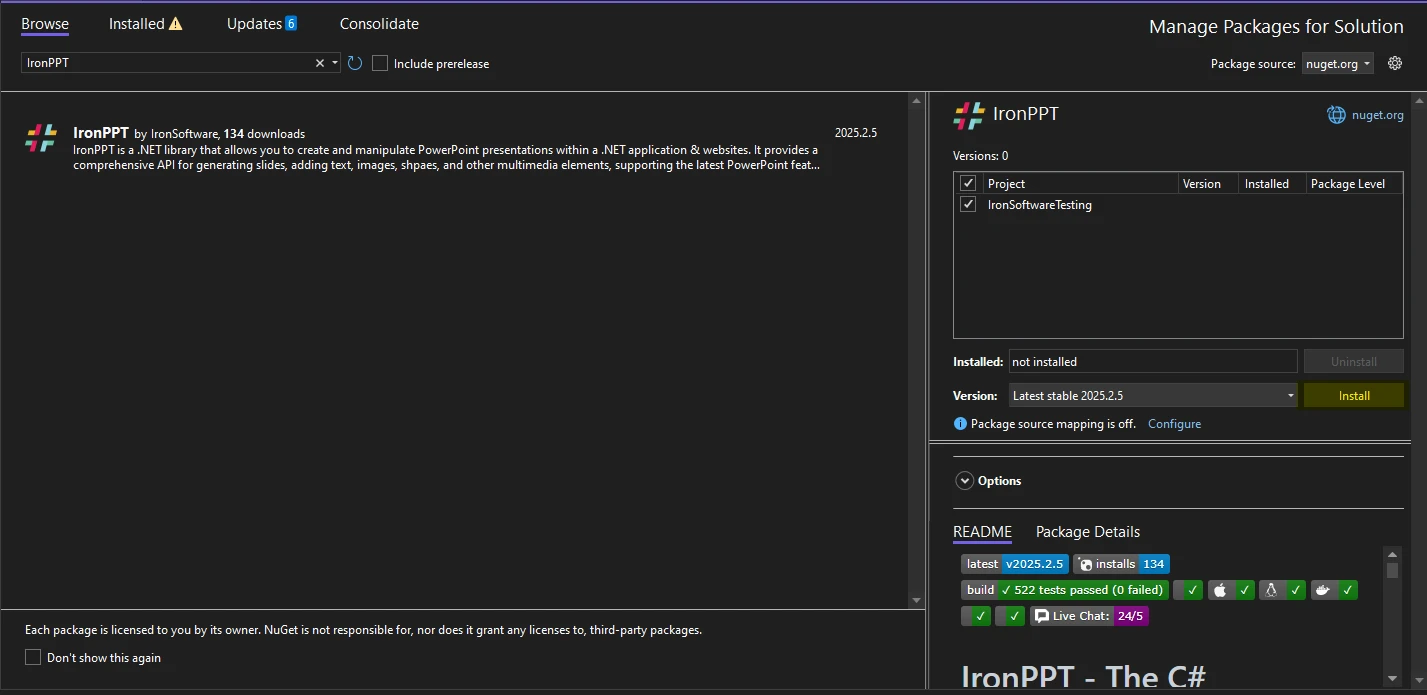Click the nuget.org globe icon
This screenshot has height=695, width=1427.
pyautogui.click(x=1336, y=115)
